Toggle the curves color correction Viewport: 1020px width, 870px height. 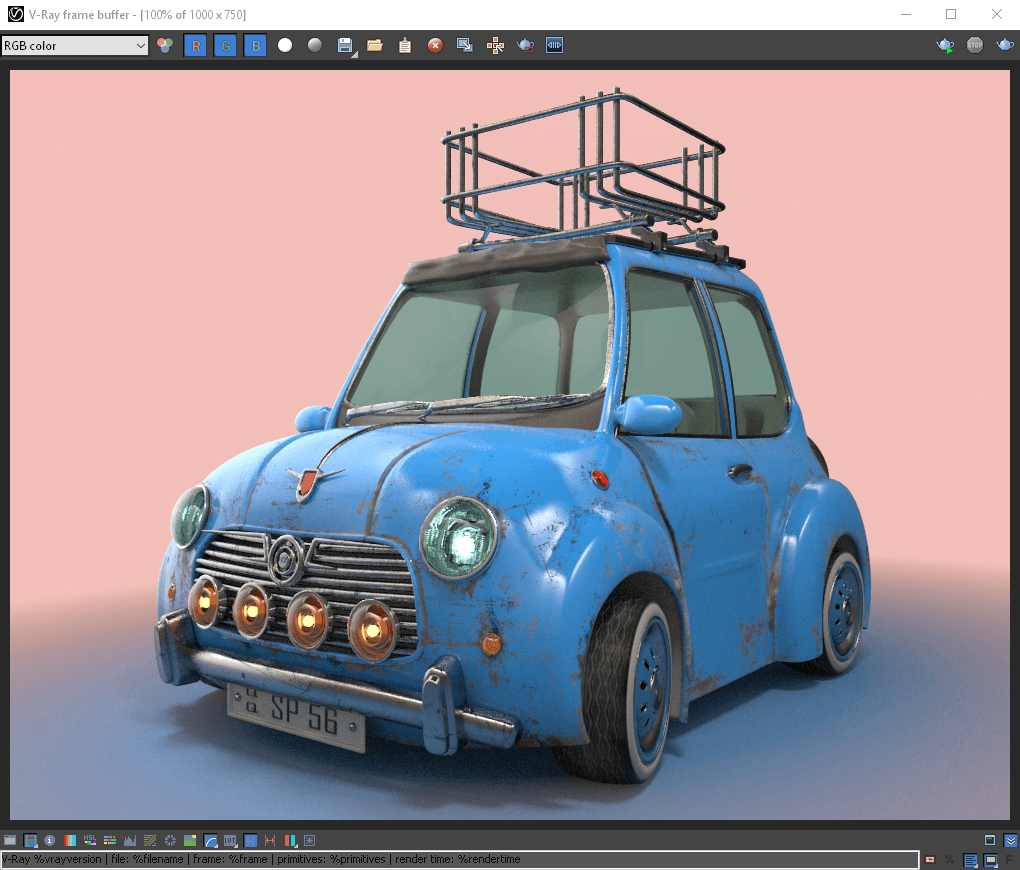pyautogui.click(x=208, y=840)
